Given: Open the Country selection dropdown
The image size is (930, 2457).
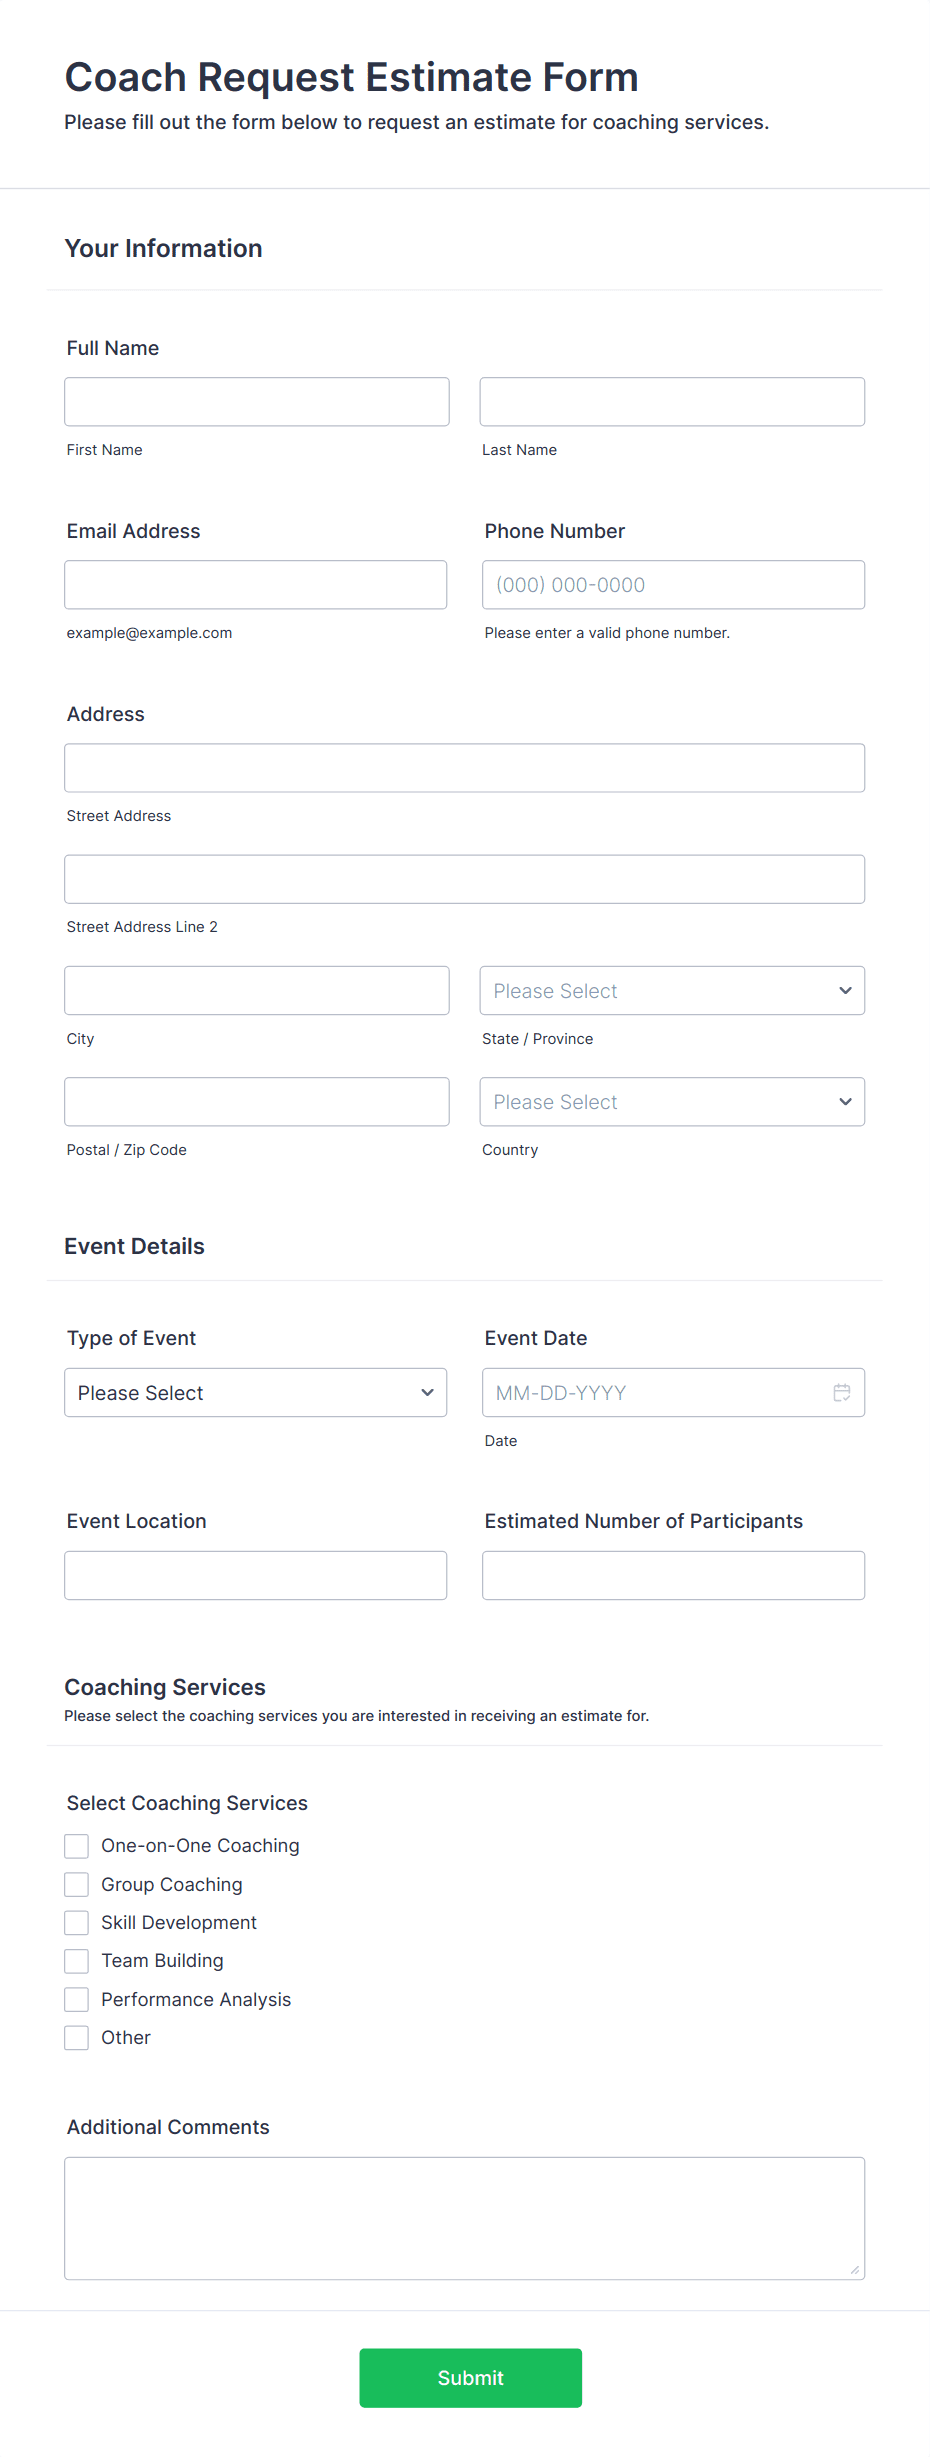Looking at the screenshot, I should [x=671, y=1101].
